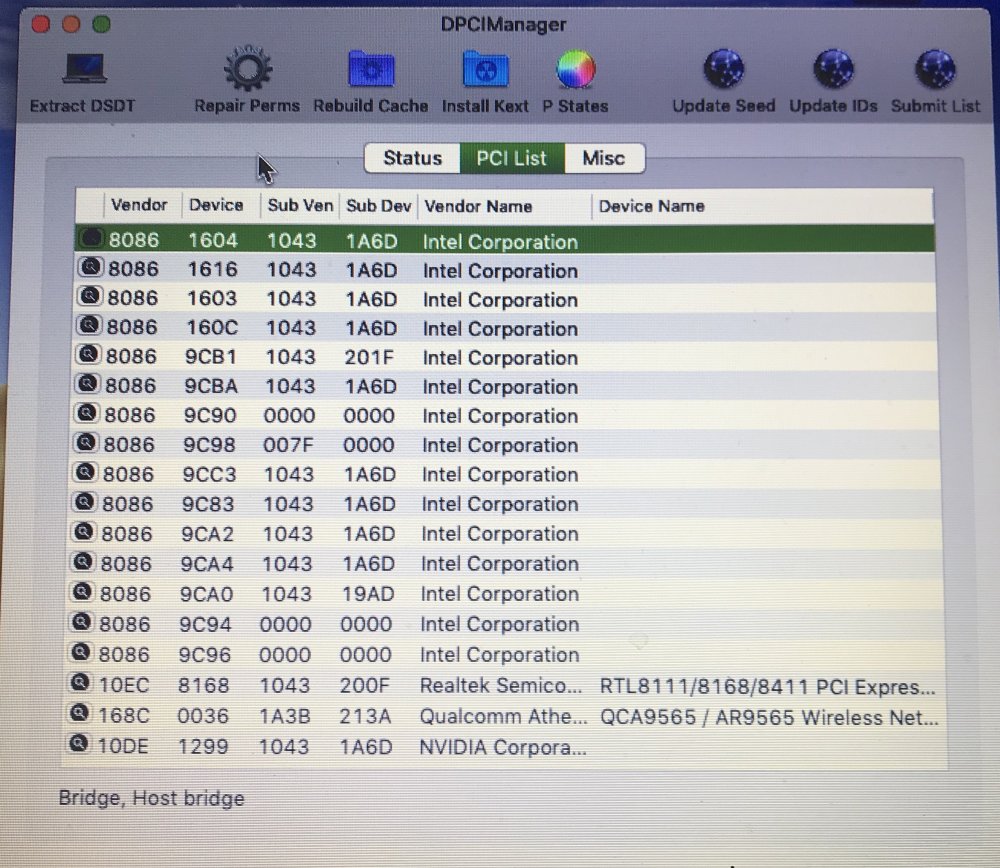The width and height of the screenshot is (1000, 868).
Task: Click the lookup icon for device 9C90
Action: pyautogui.click(x=87, y=413)
